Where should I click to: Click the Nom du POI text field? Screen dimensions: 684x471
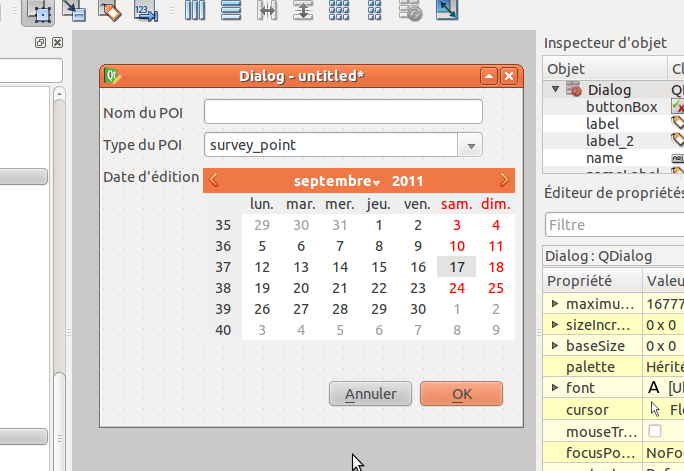[x=343, y=111]
